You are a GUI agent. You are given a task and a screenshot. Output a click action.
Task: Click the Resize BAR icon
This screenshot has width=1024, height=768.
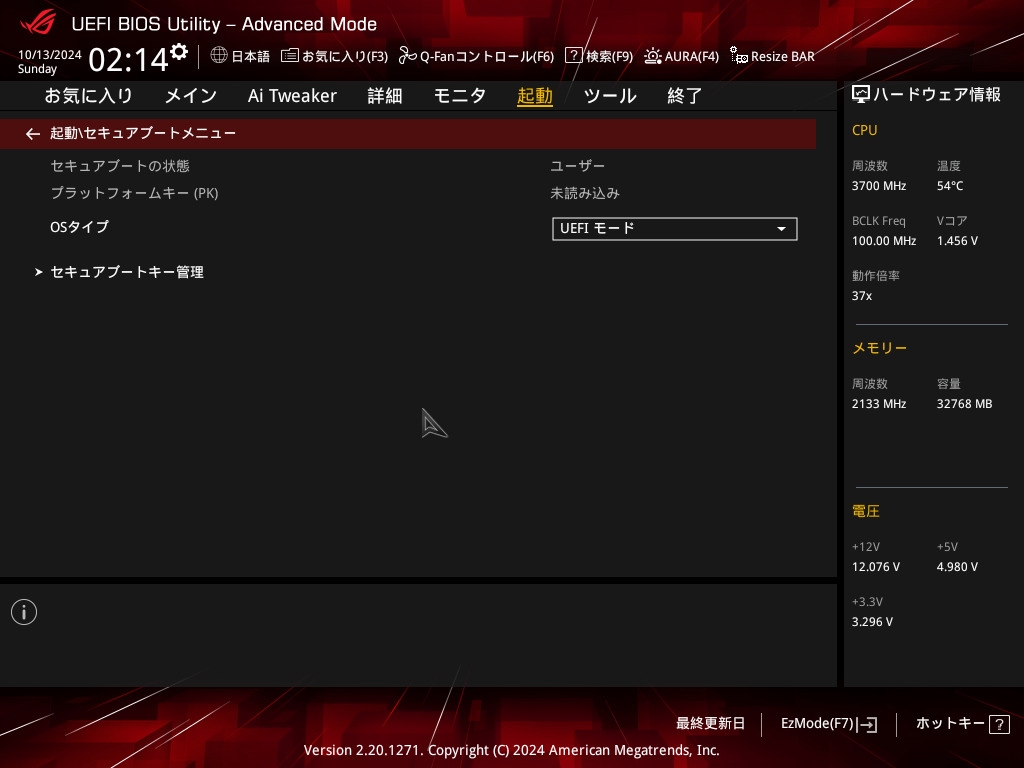pyautogui.click(x=739, y=56)
